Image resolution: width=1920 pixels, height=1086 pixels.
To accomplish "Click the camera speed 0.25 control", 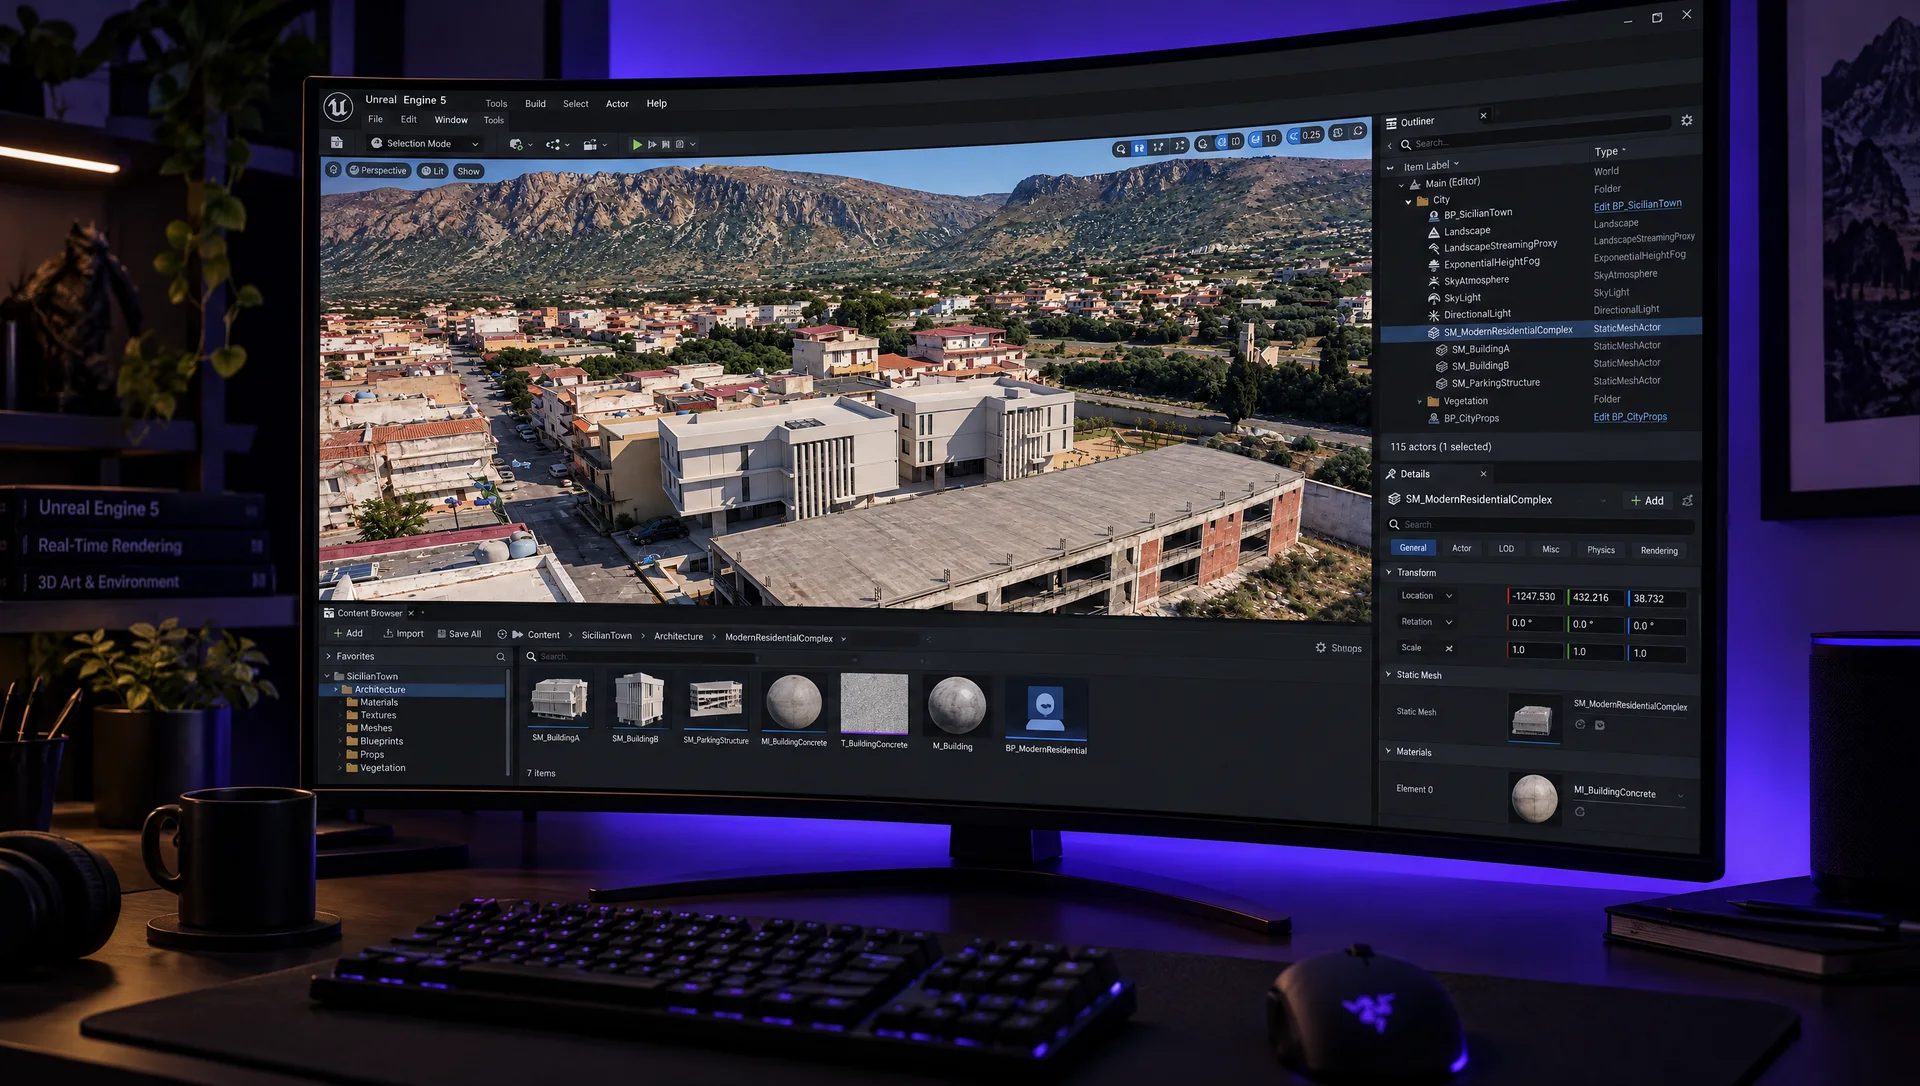I will pos(1305,135).
